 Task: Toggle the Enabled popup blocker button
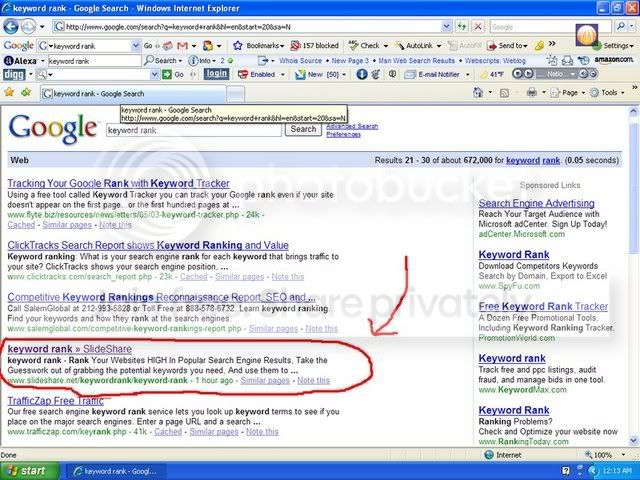(257, 75)
